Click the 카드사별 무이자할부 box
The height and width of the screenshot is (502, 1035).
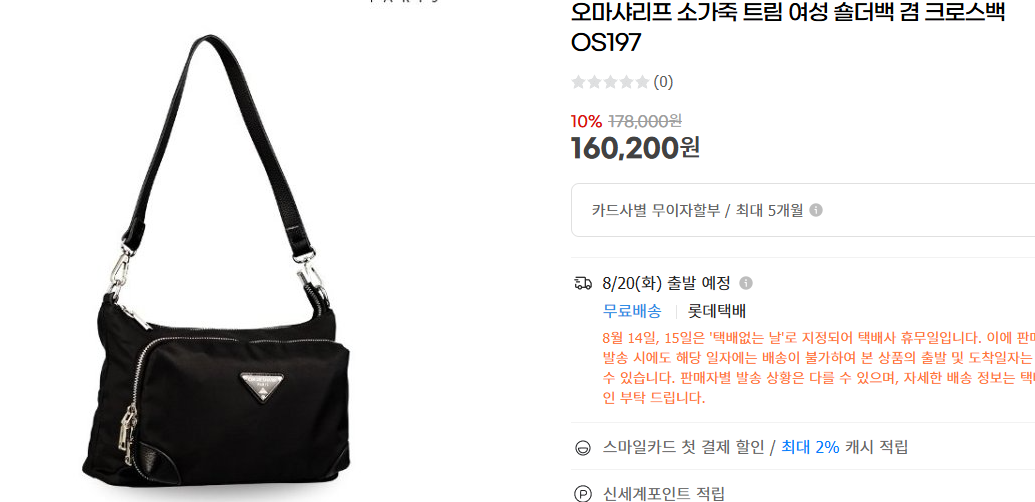click(x=803, y=210)
